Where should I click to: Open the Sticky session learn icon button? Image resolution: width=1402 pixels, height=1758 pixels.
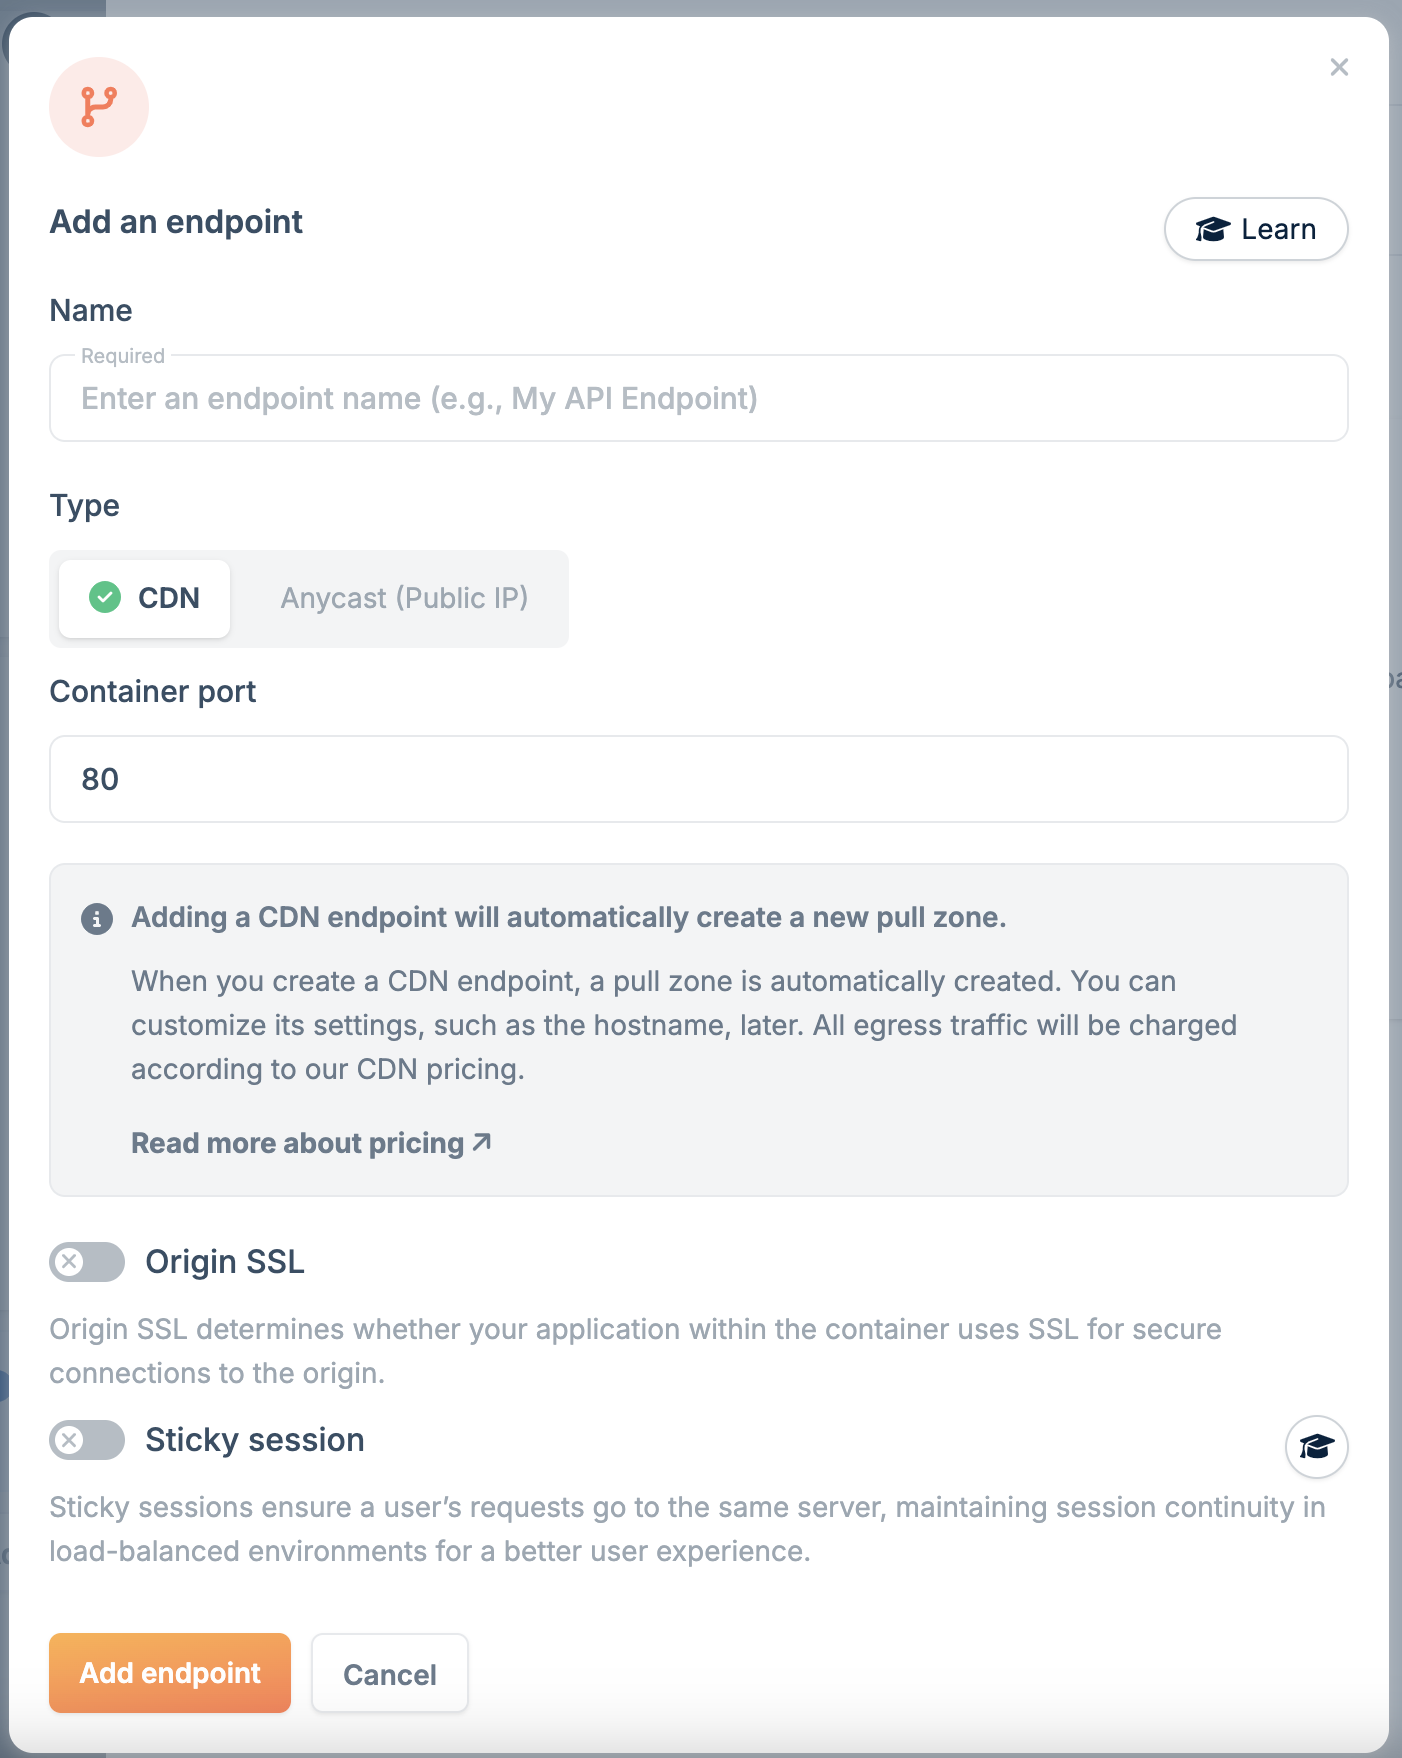(1316, 1446)
